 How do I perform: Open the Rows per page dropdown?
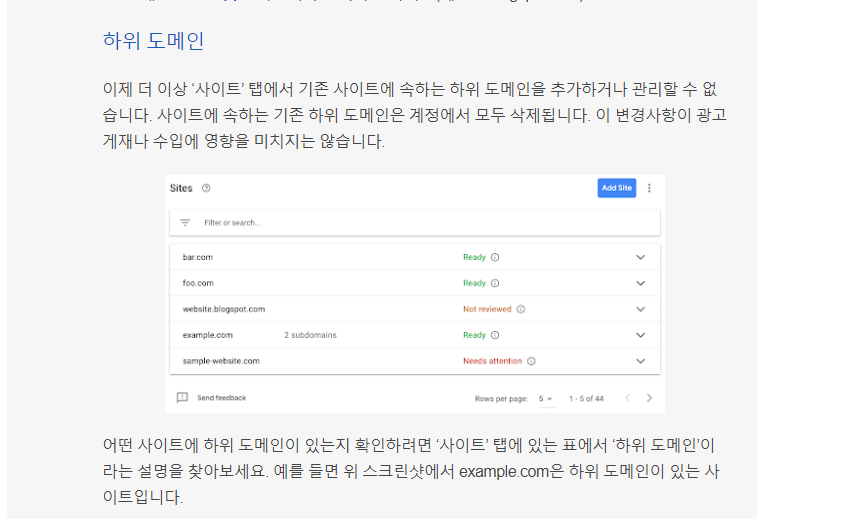pyautogui.click(x=546, y=399)
